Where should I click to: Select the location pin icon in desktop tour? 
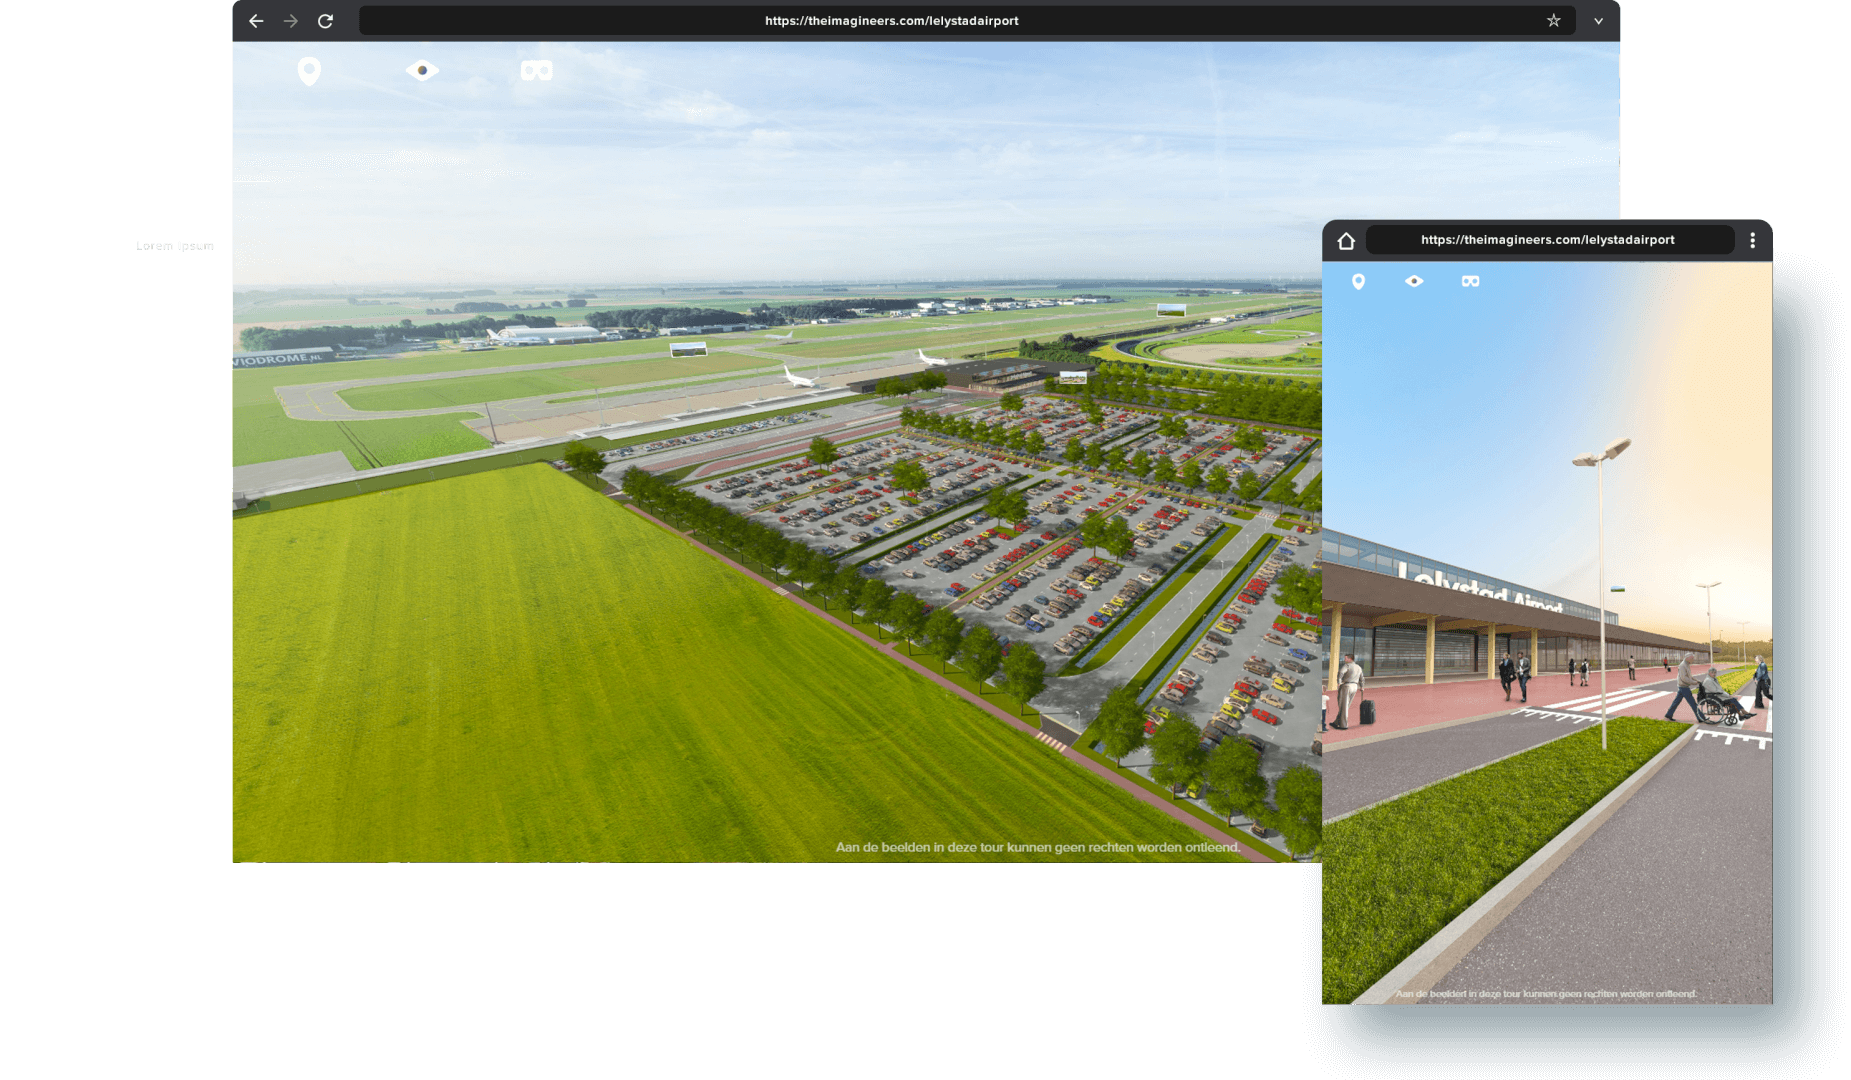click(309, 70)
